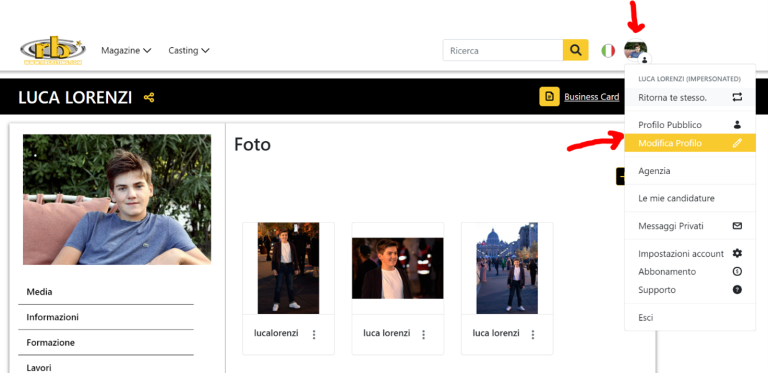Screen dimensions: 768x373
Task: Click the share icon beside LUCA LORENZI
Action: pyautogui.click(x=149, y=97)
